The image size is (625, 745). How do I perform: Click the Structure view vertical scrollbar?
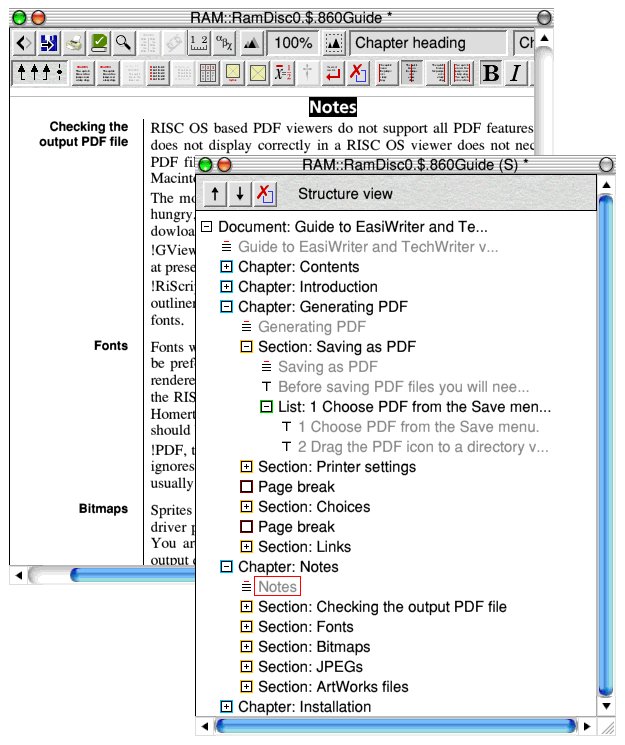point(603,440)
